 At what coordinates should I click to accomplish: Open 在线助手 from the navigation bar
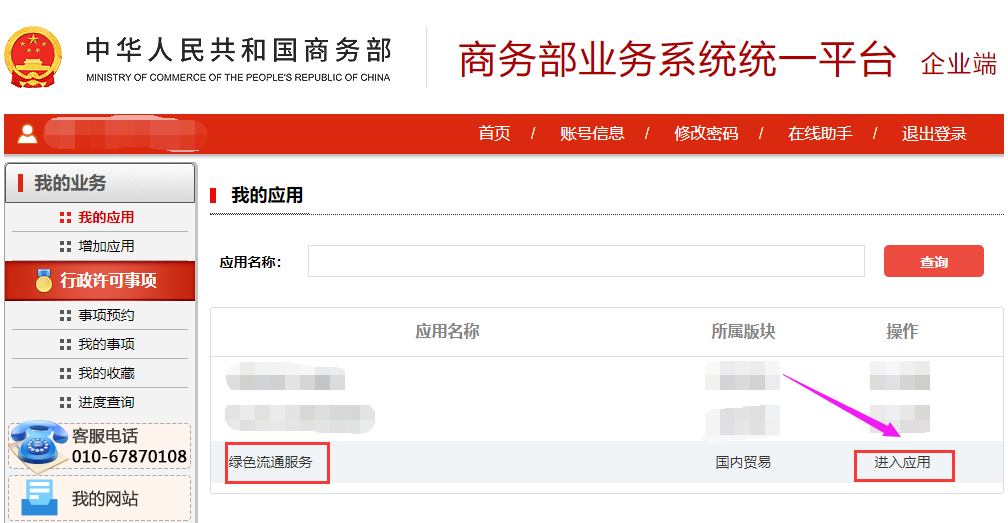pyautogui.click(x=820, y=134)
